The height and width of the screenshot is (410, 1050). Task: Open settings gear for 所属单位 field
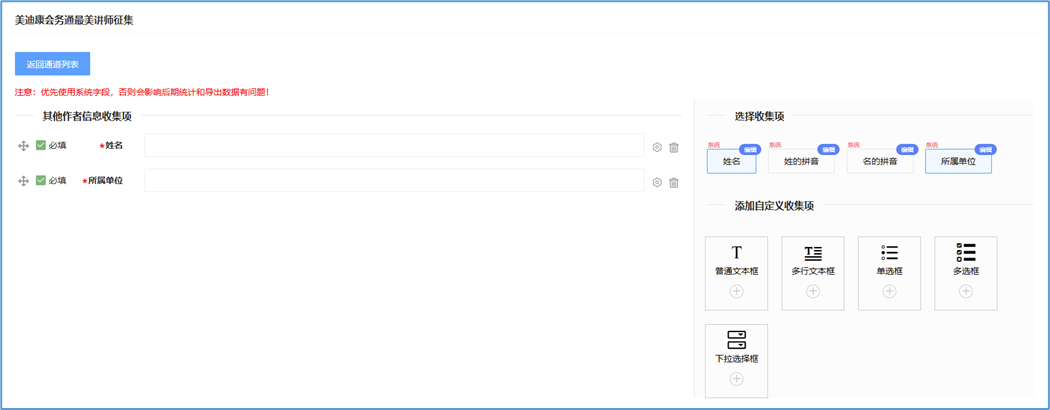click(657, 182)
